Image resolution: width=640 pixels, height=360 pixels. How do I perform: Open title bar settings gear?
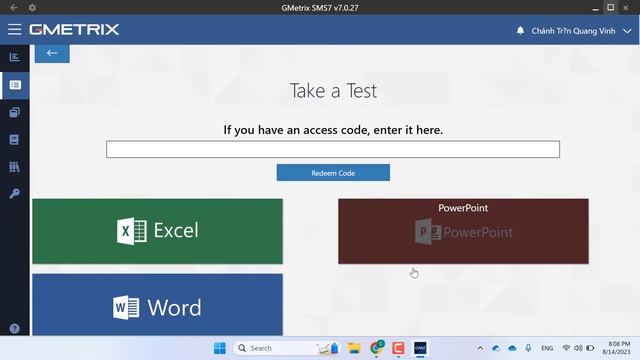[x=32, y=8]
